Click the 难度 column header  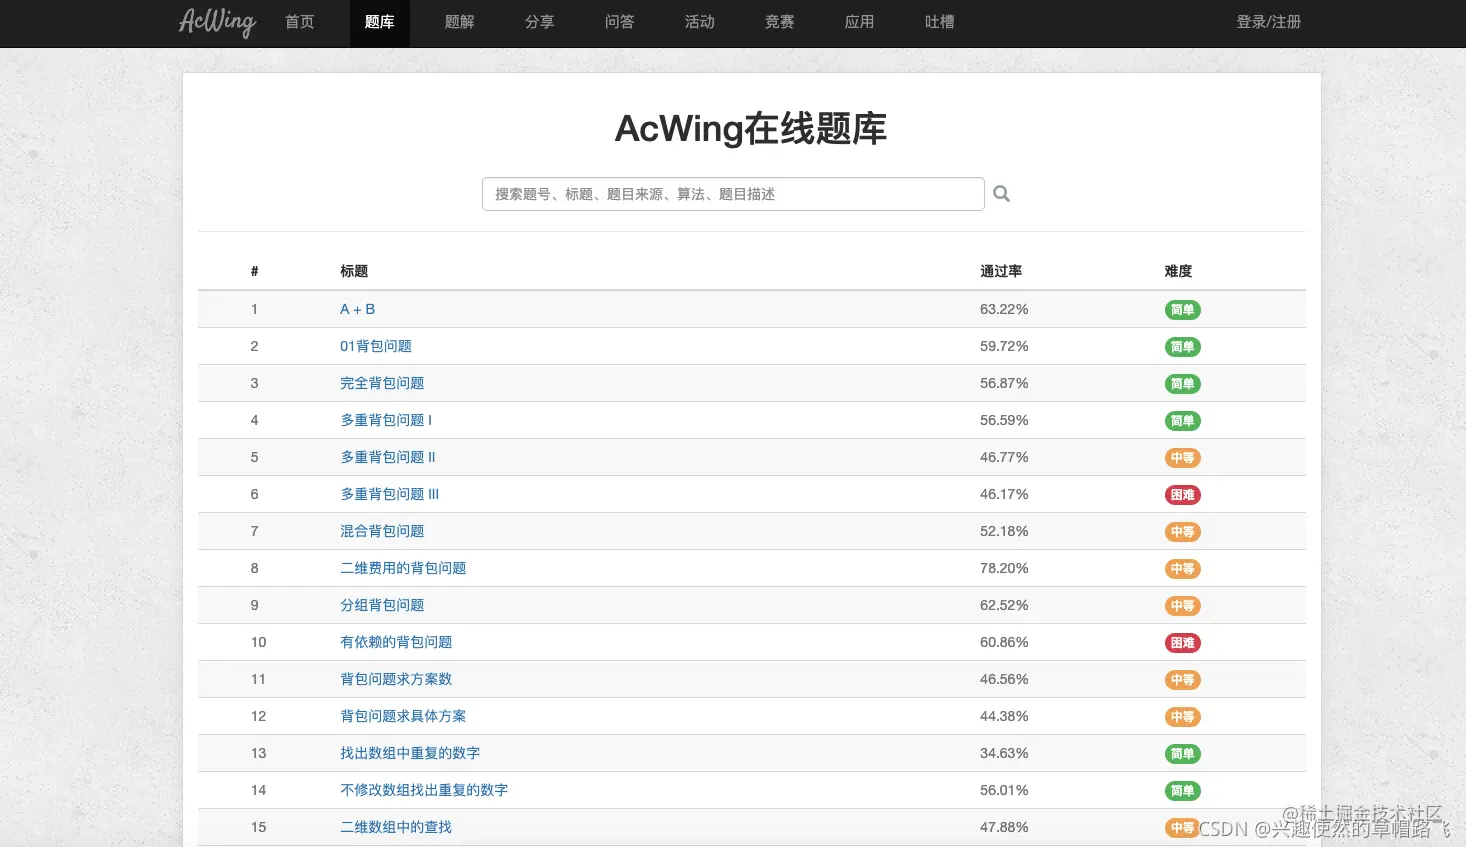click(x=1178, y=271)
